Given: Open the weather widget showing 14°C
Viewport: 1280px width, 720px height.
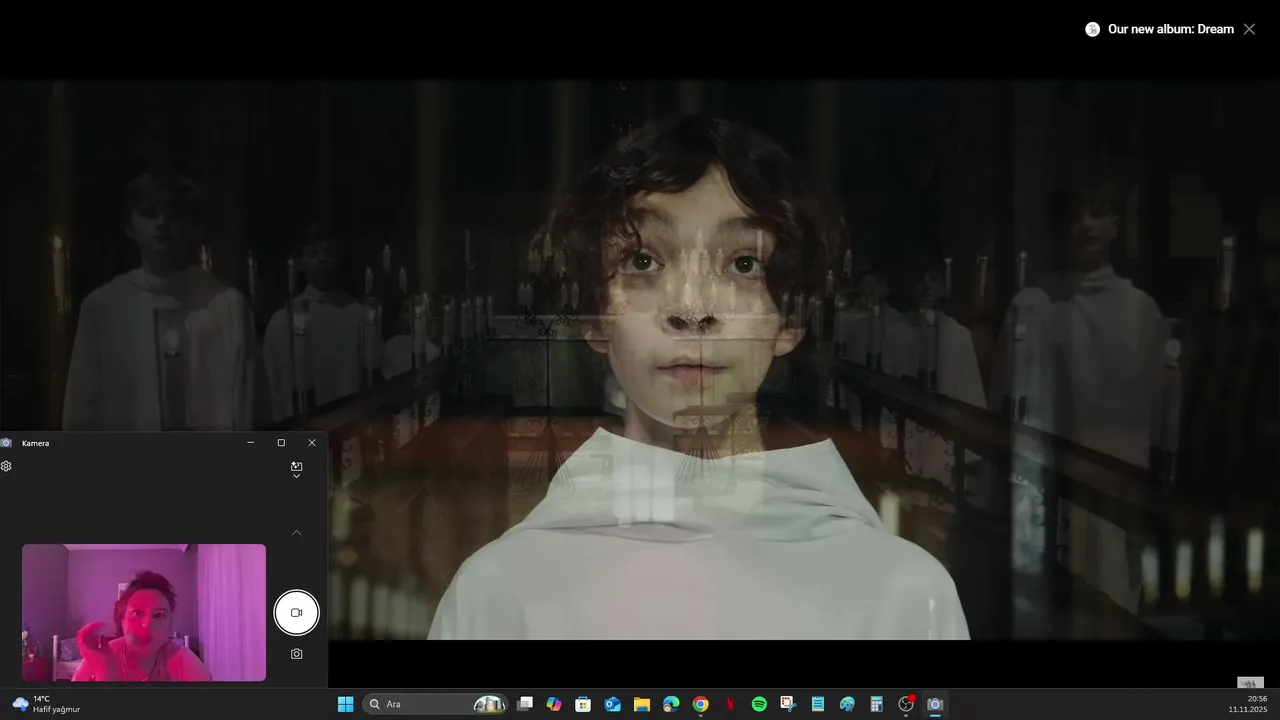Looking at the screenshot, I should 46,704.
